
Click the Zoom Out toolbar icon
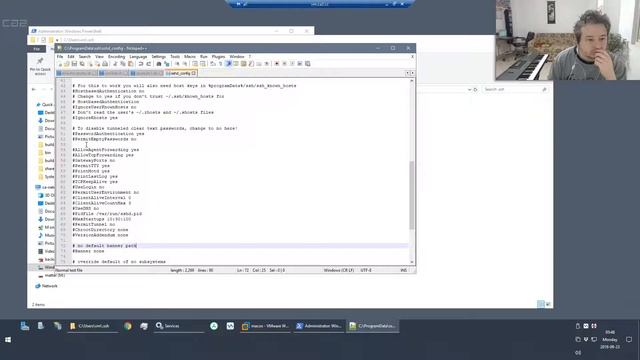(185, 64)
